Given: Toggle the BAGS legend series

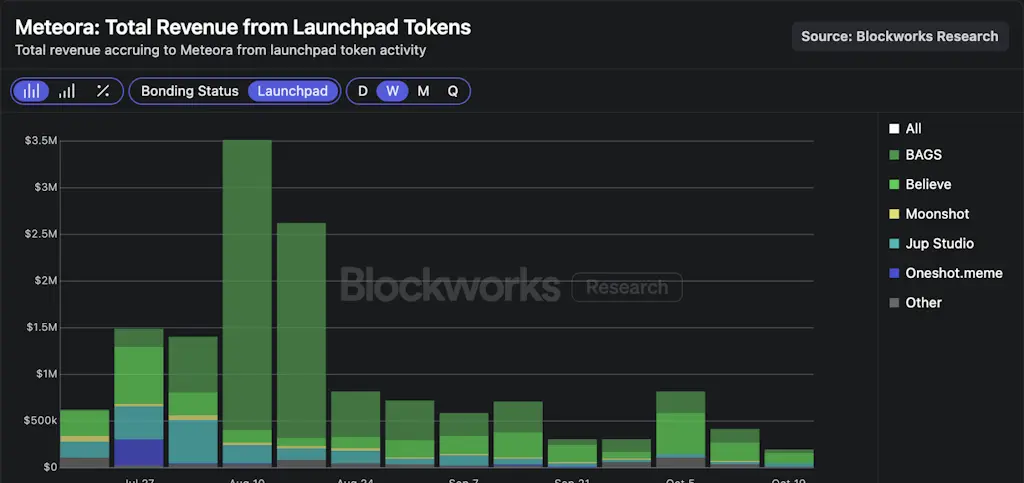Looking at the screenshot, I should (915, 155).
